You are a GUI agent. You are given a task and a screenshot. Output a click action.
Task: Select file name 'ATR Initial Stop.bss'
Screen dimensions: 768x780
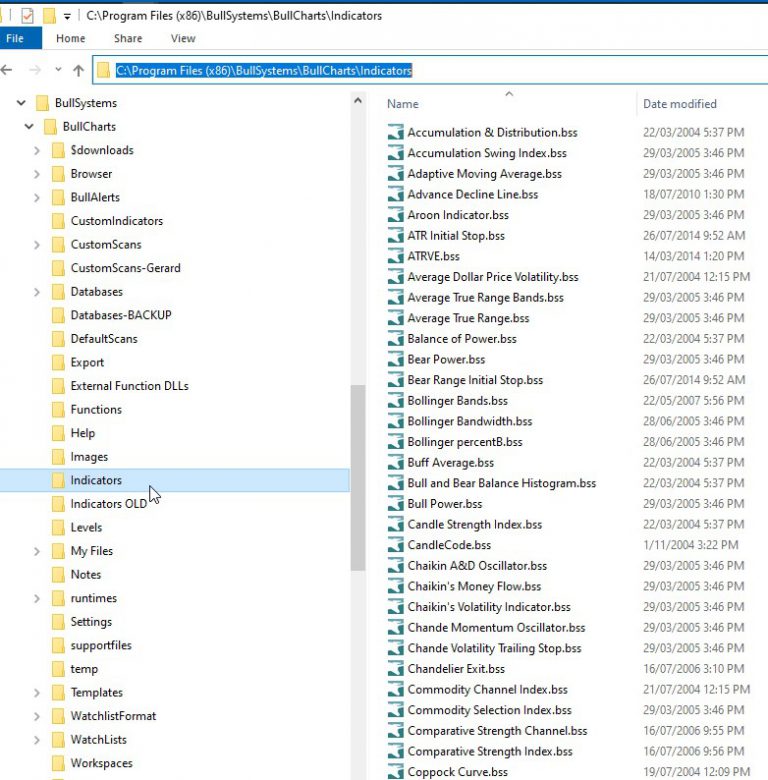tap(456, 236)
